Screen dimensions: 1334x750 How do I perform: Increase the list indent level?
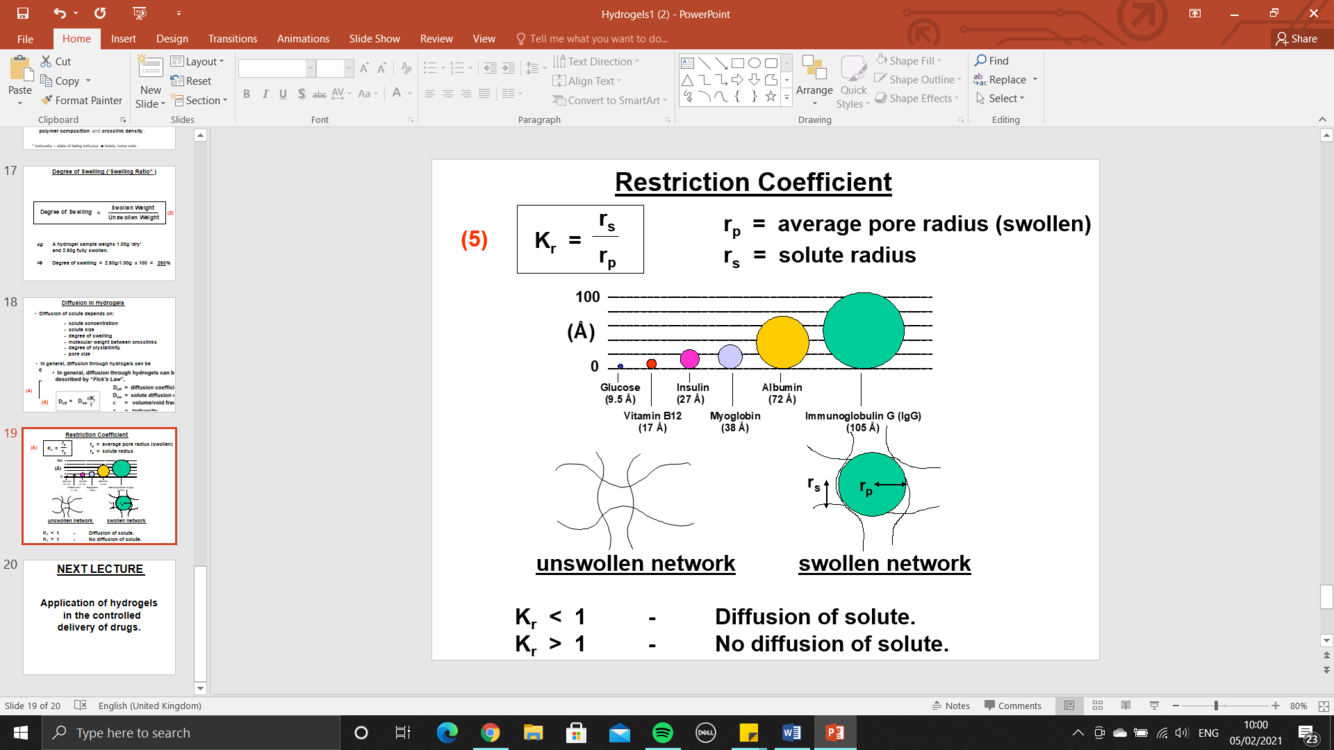pyautogui.click(x=508, y=68)
